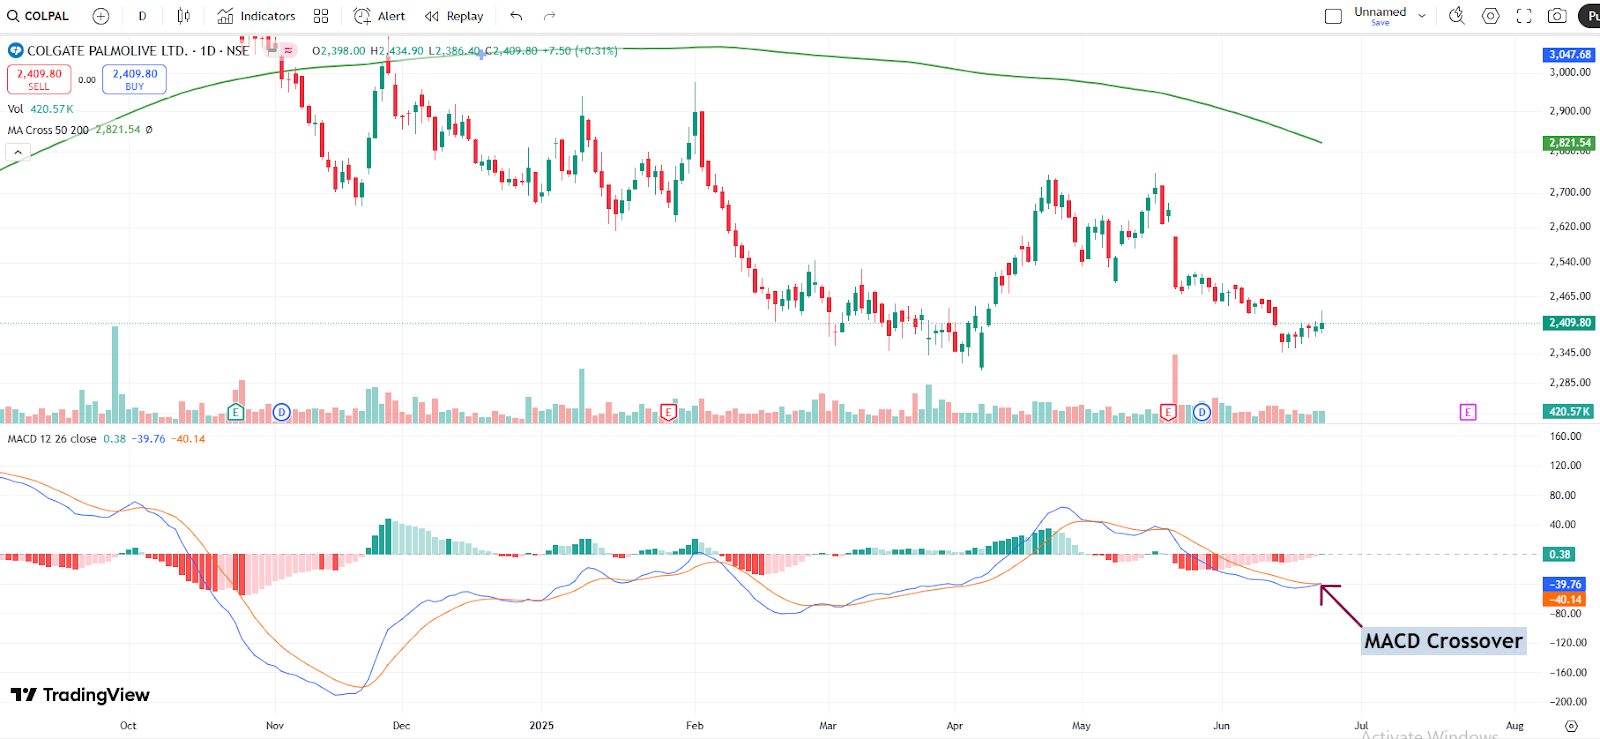The image size is (1600, 739).
Task: Click the 2,409.80 BUY button
Action: (135, 79)
